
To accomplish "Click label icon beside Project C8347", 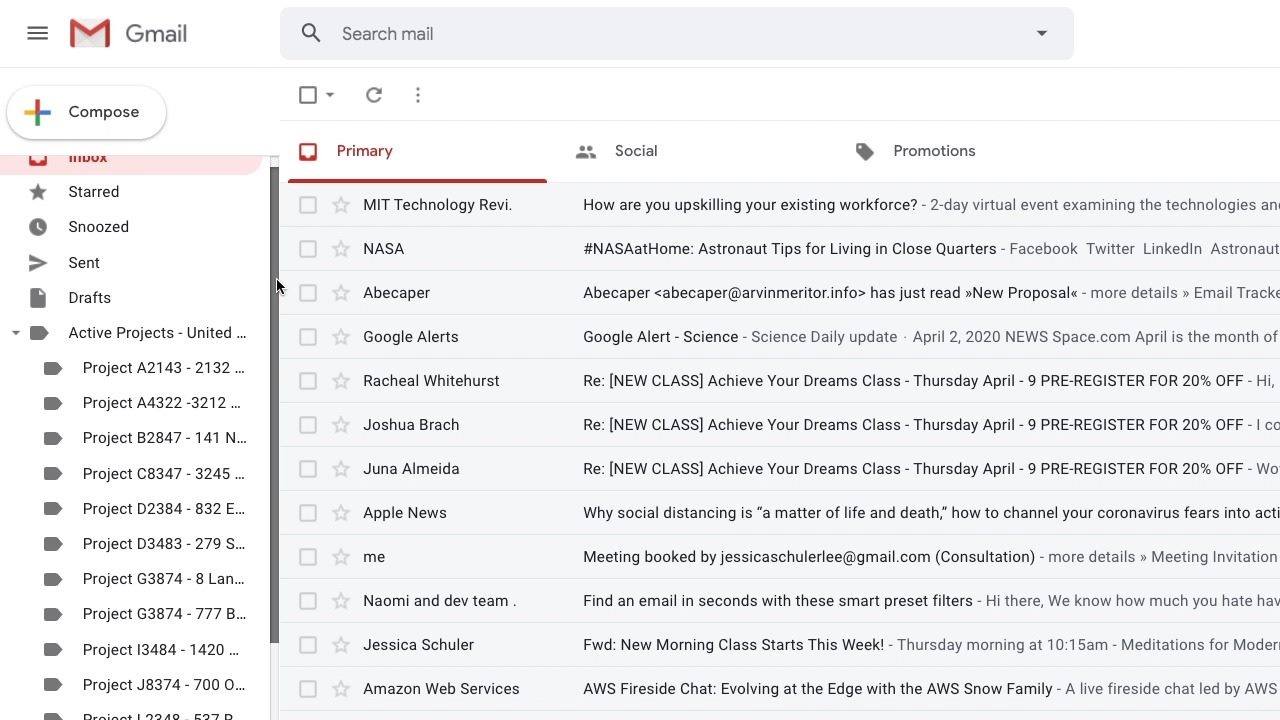I will [53, 474].
